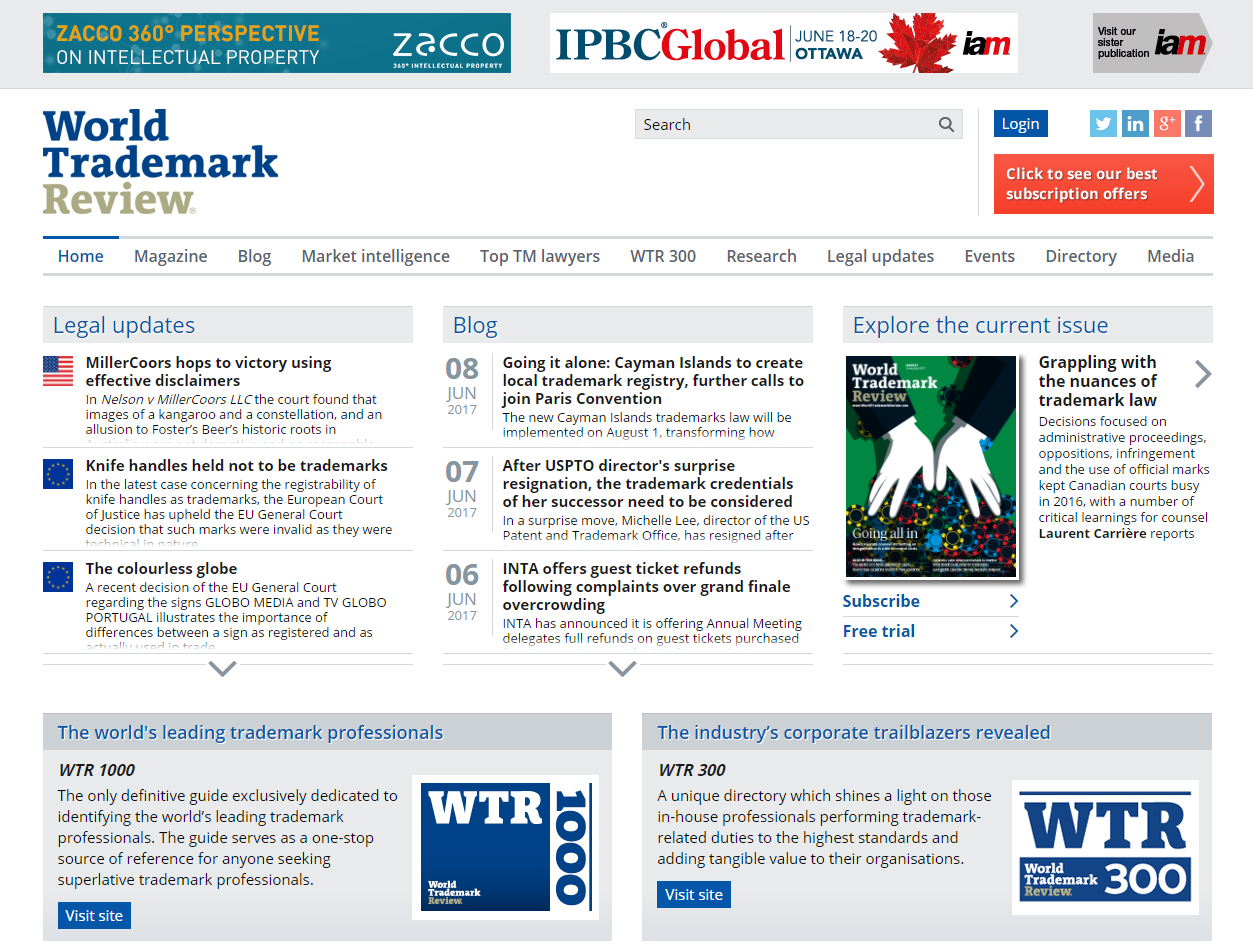Click the Login button
Image resolution: width=1253 pixels, height=952 pixels.
[x=1021, y=124]
